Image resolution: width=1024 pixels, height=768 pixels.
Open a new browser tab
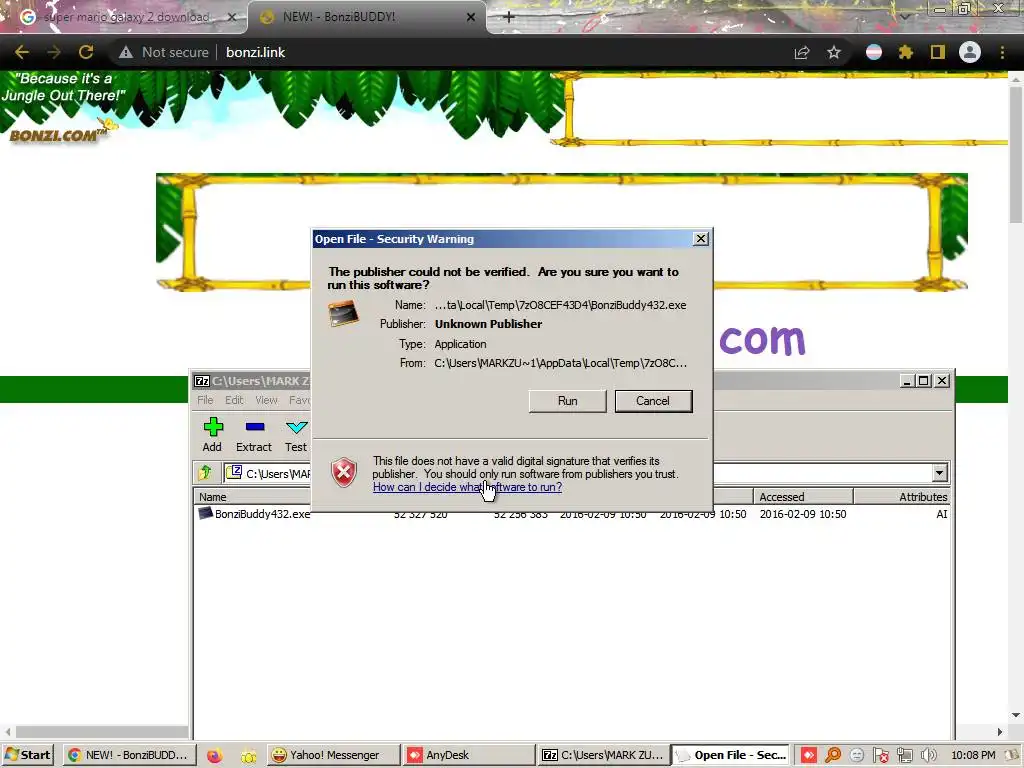509,18
